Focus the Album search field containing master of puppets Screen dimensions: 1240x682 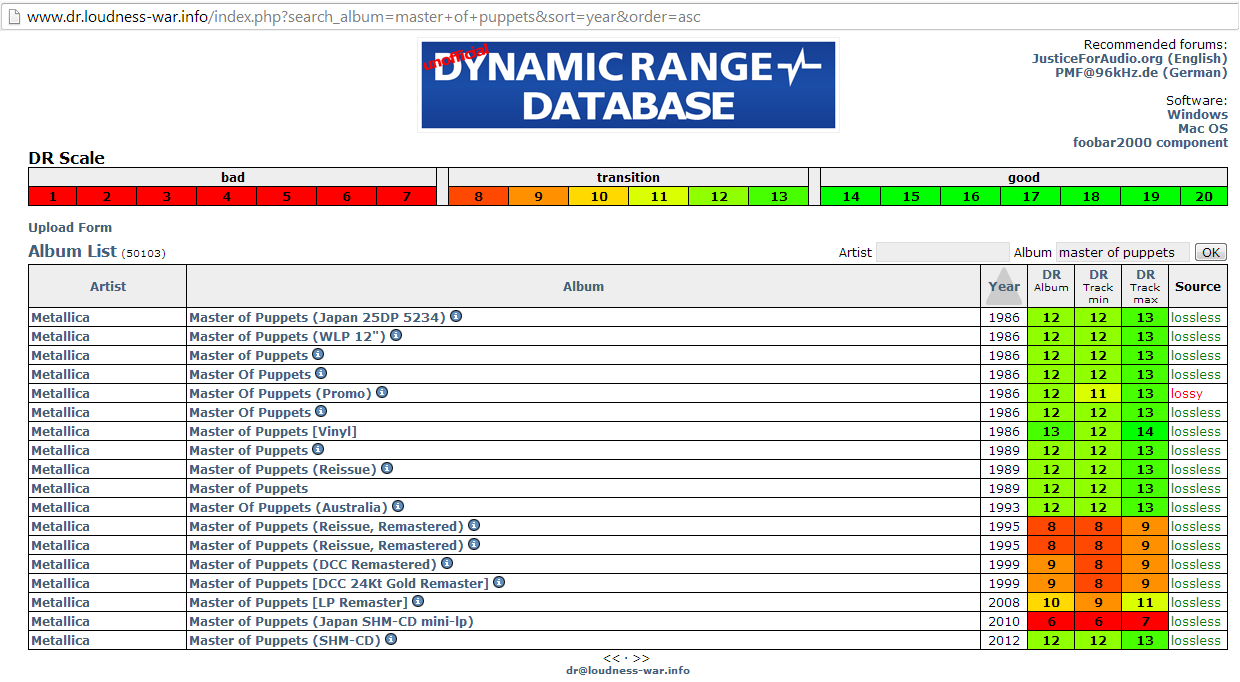(x=1123, y=252)
